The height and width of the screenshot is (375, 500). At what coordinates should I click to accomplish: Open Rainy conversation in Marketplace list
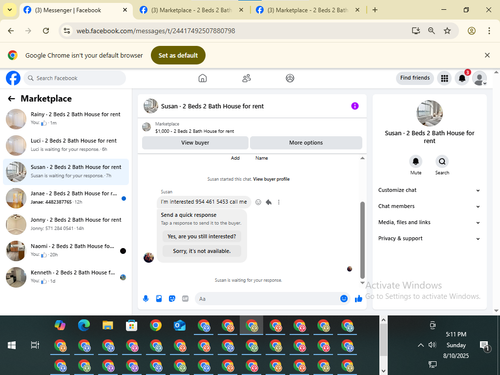(x=66, y=119)
